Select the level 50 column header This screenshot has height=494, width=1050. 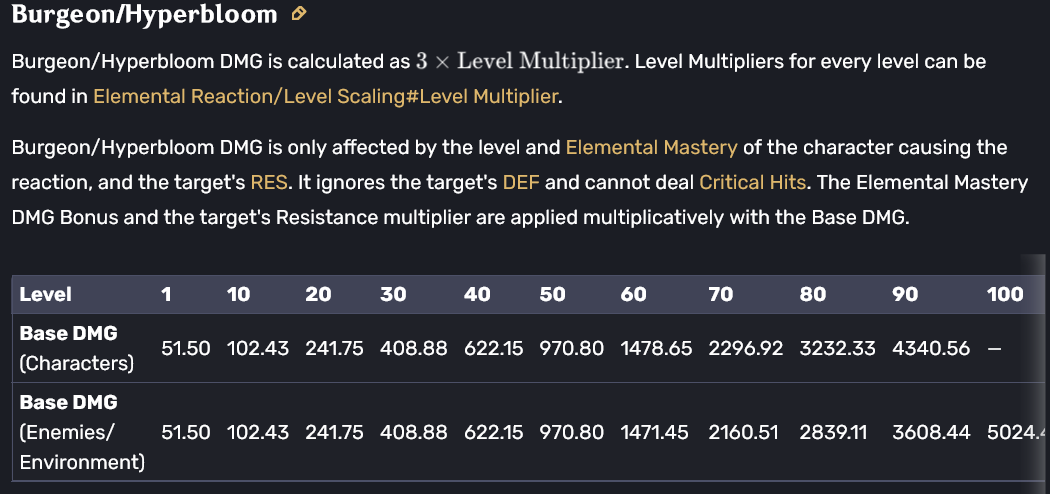coord(552,294)
